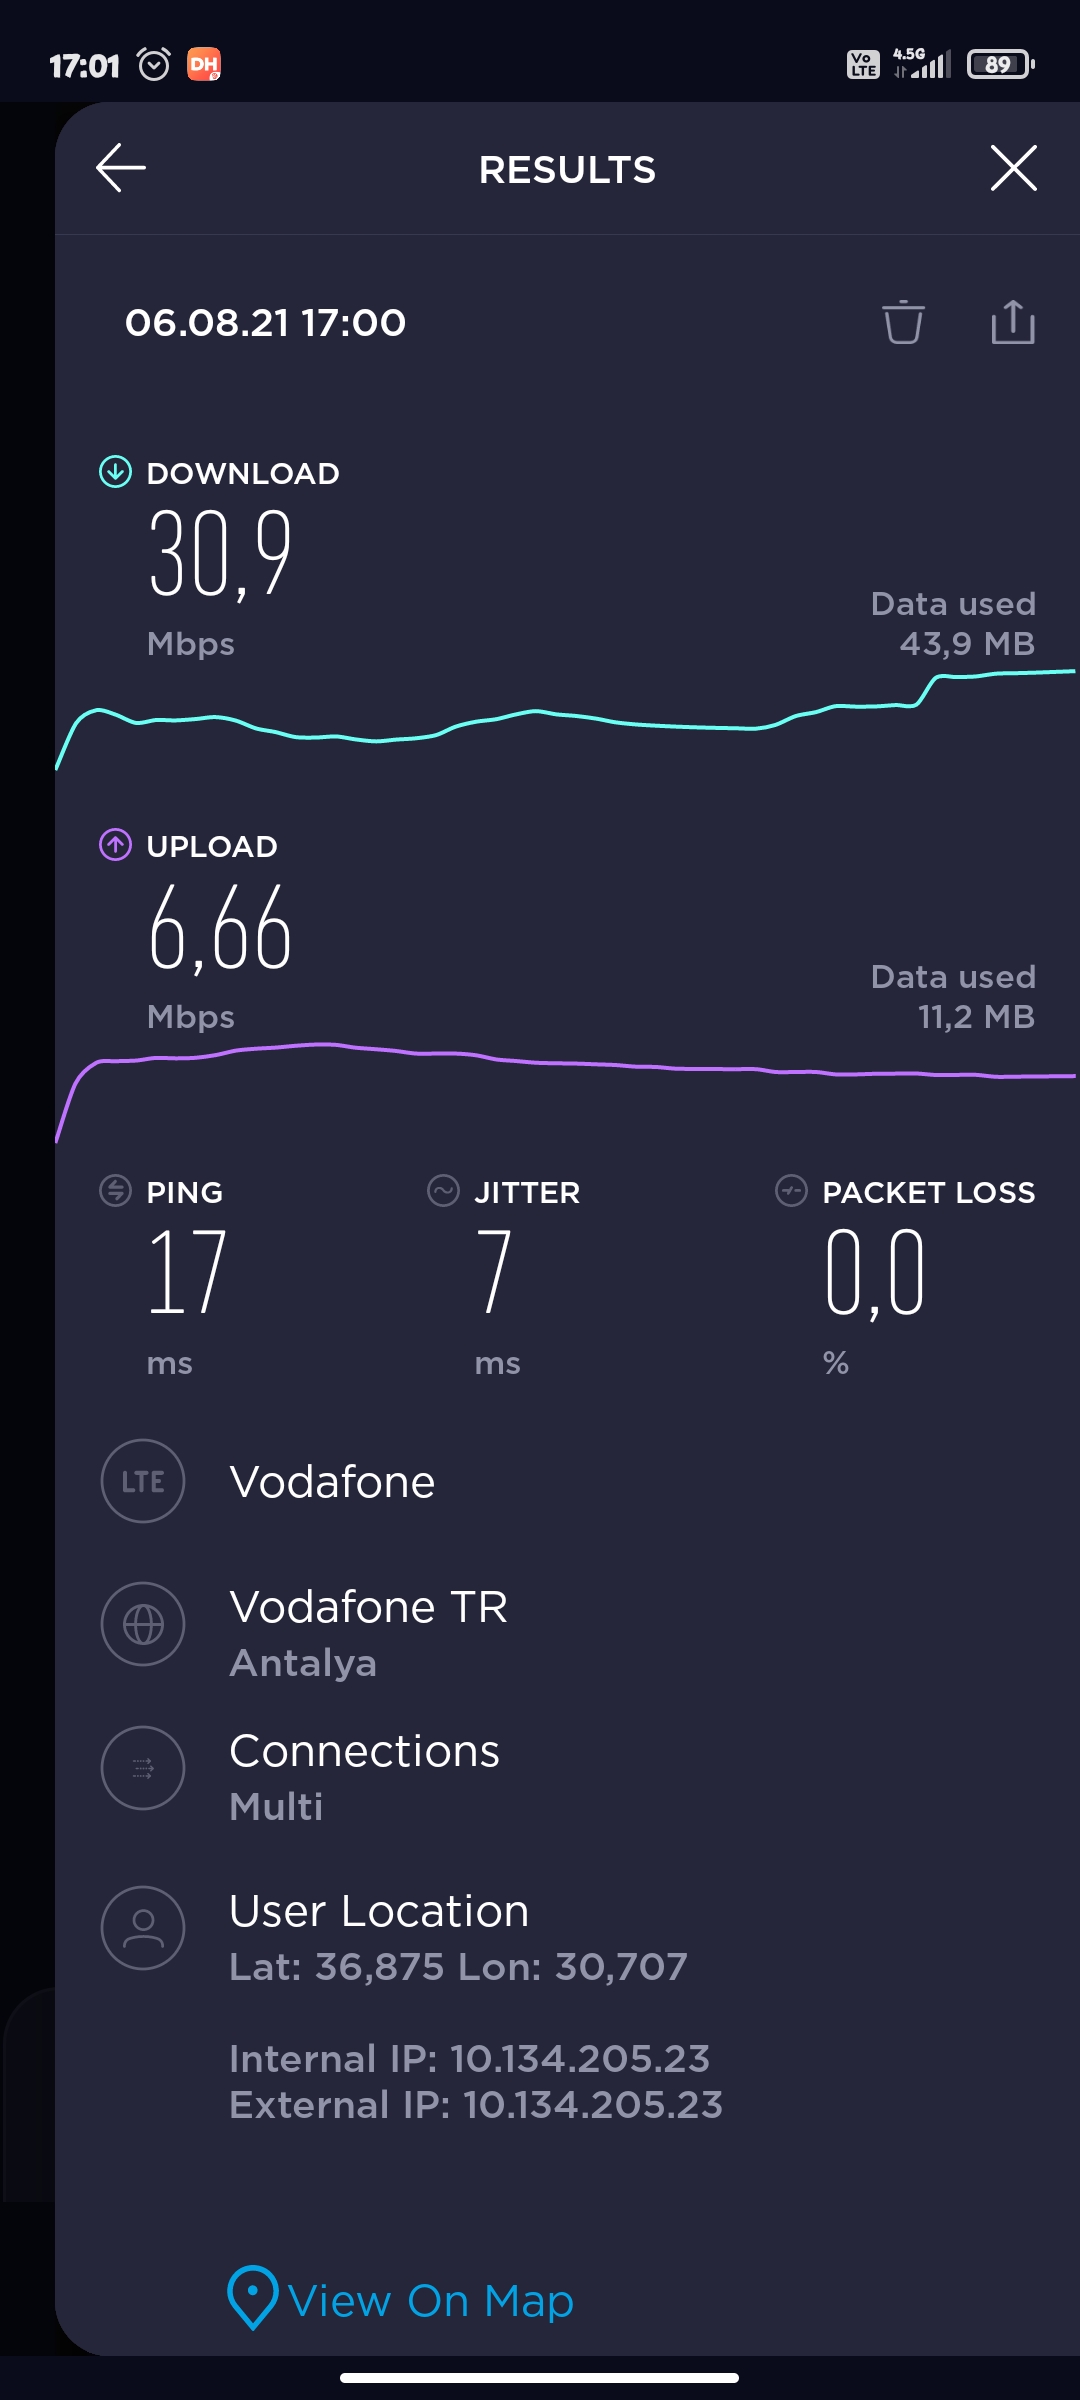Image resolution: width=1080 pixels, height=2400 pixels.
Task: Tap the back arrow icon
Action: [x=121, y=167]
